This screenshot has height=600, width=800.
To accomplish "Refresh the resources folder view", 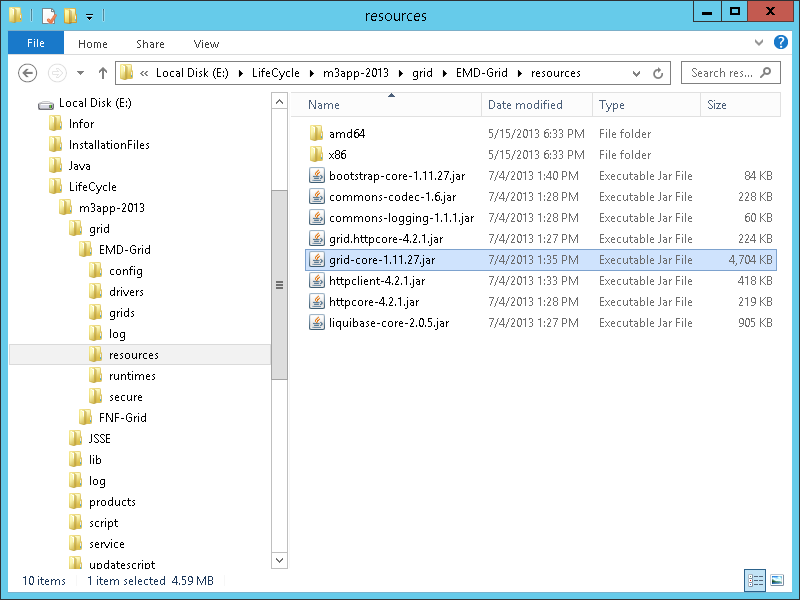I will pyautogui.click(x=658, y=73).
